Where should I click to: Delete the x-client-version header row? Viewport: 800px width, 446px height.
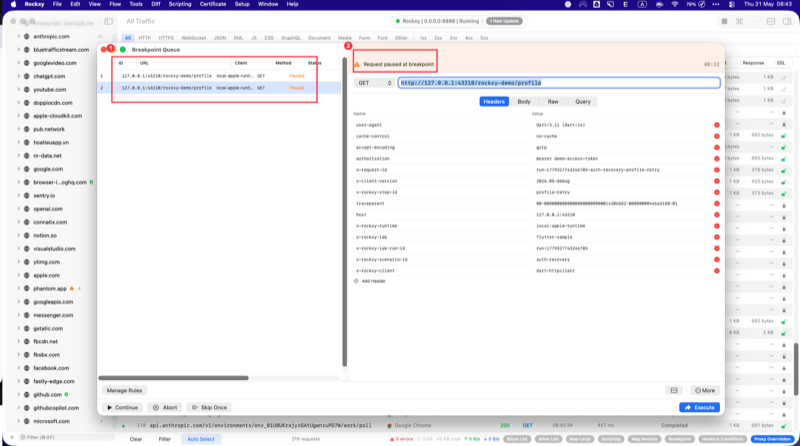tap(716, 181)
